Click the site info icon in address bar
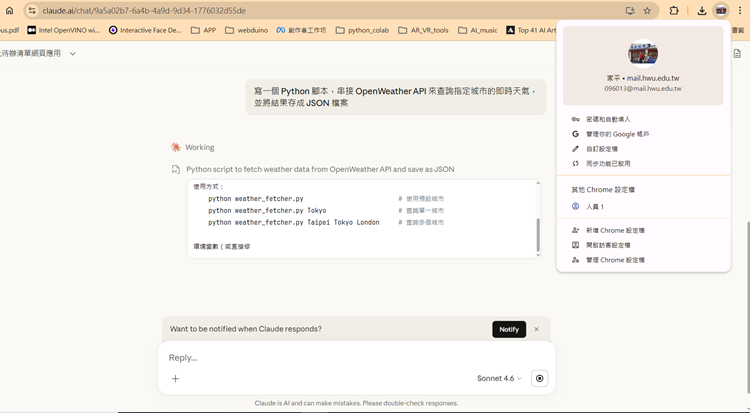Viewport: 750px width, 413px height. (x=32, y=10)
